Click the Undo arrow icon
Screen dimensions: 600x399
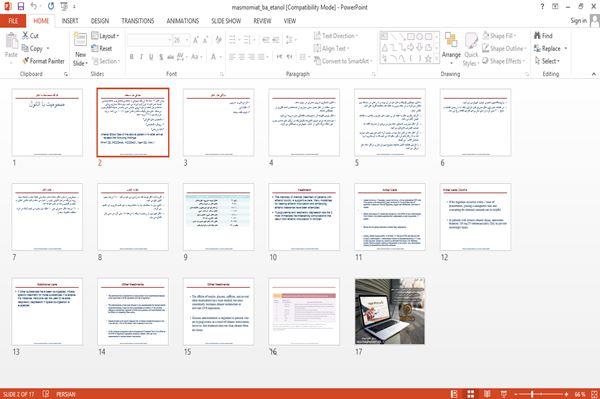pos(34,7)
